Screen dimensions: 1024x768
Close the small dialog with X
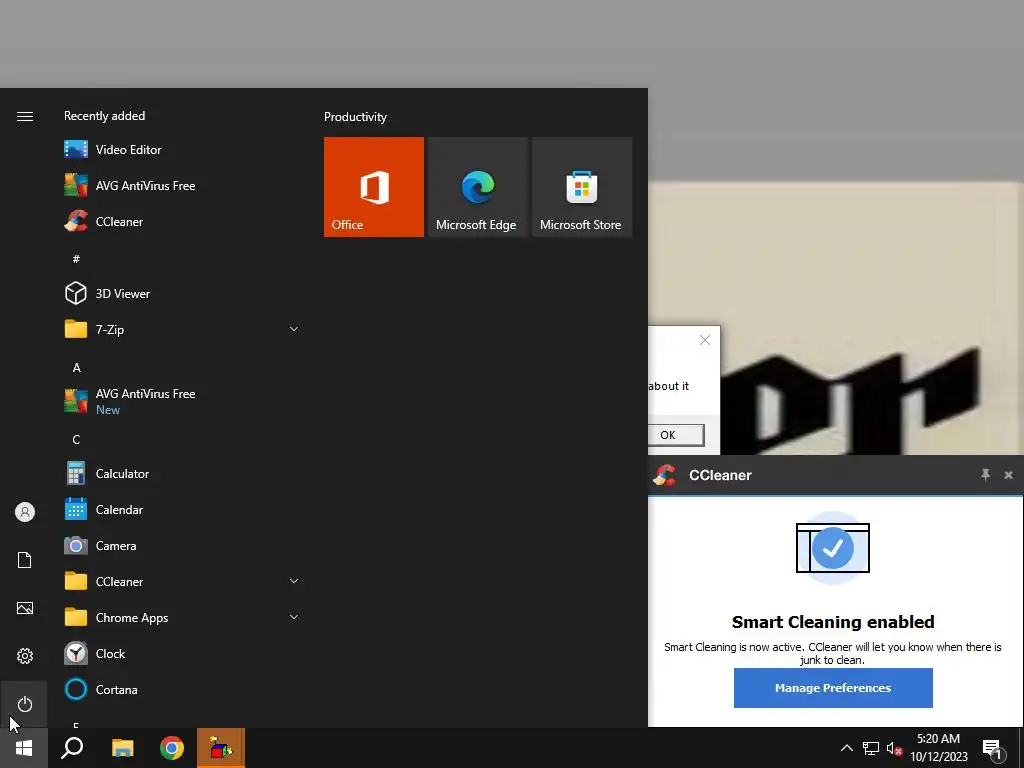(x=705, y=340)
